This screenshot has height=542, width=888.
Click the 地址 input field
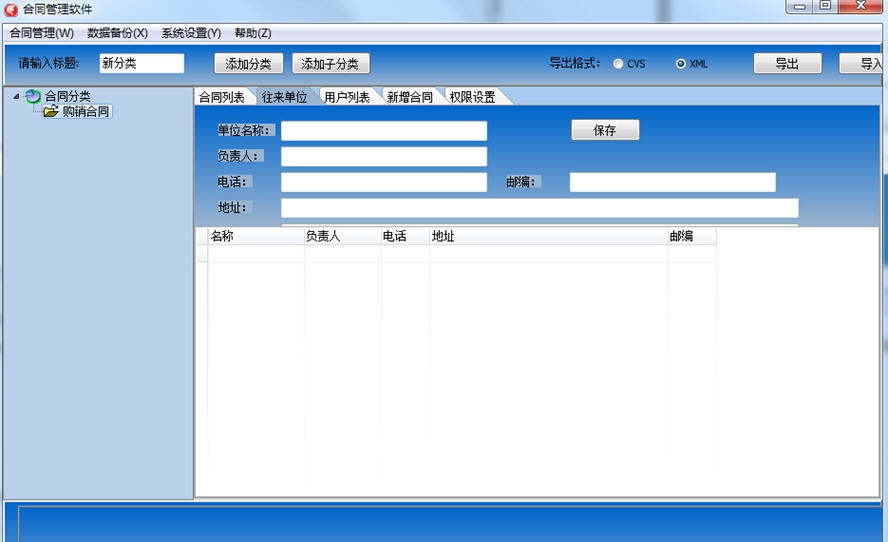[x=540, y=208]
